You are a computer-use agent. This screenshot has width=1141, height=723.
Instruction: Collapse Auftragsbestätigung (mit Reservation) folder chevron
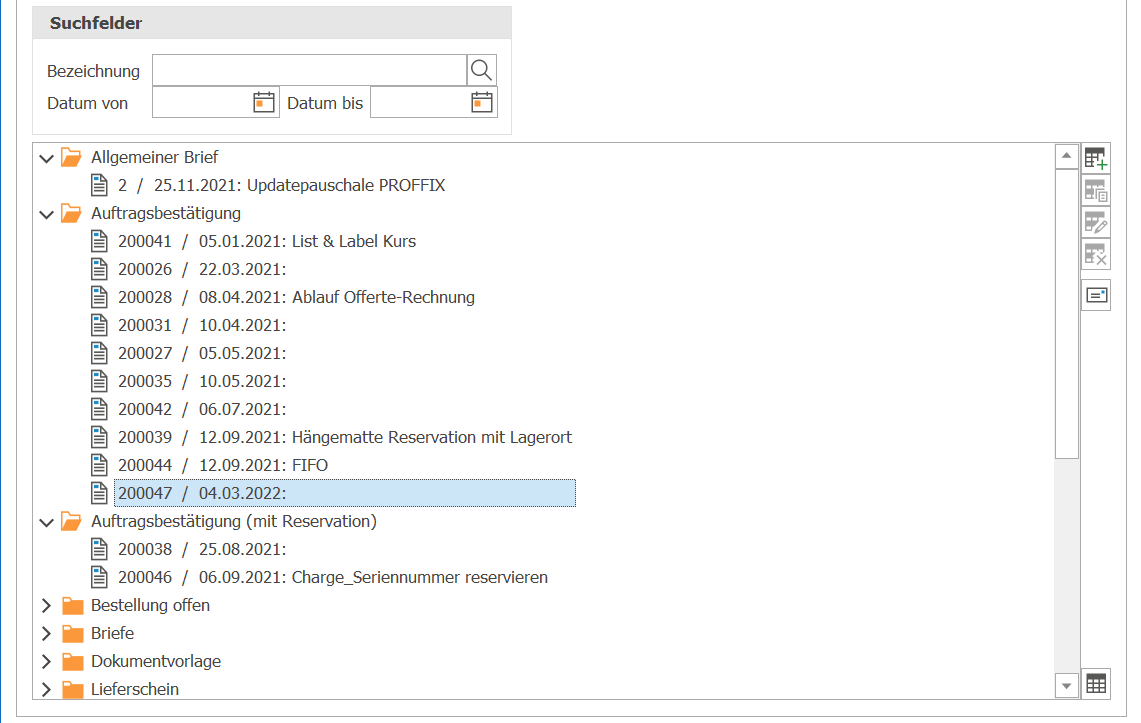point(47,522)
